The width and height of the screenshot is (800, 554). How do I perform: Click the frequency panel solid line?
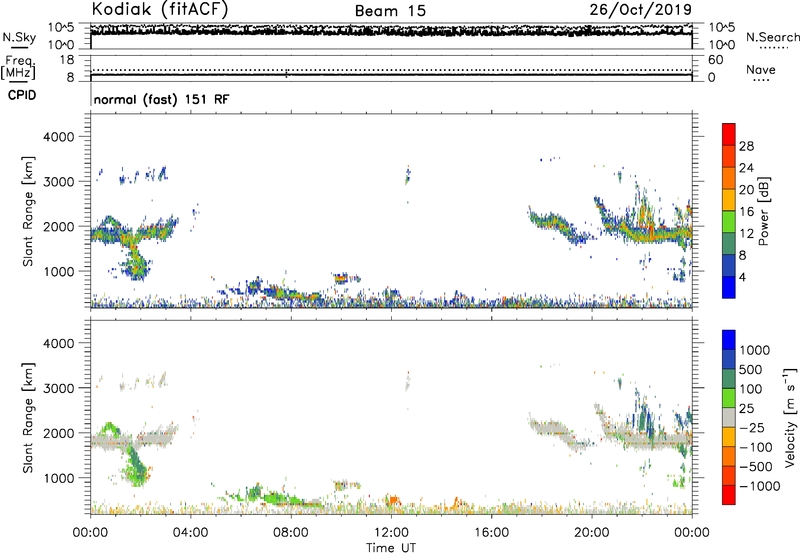click(x=391, y=75)
